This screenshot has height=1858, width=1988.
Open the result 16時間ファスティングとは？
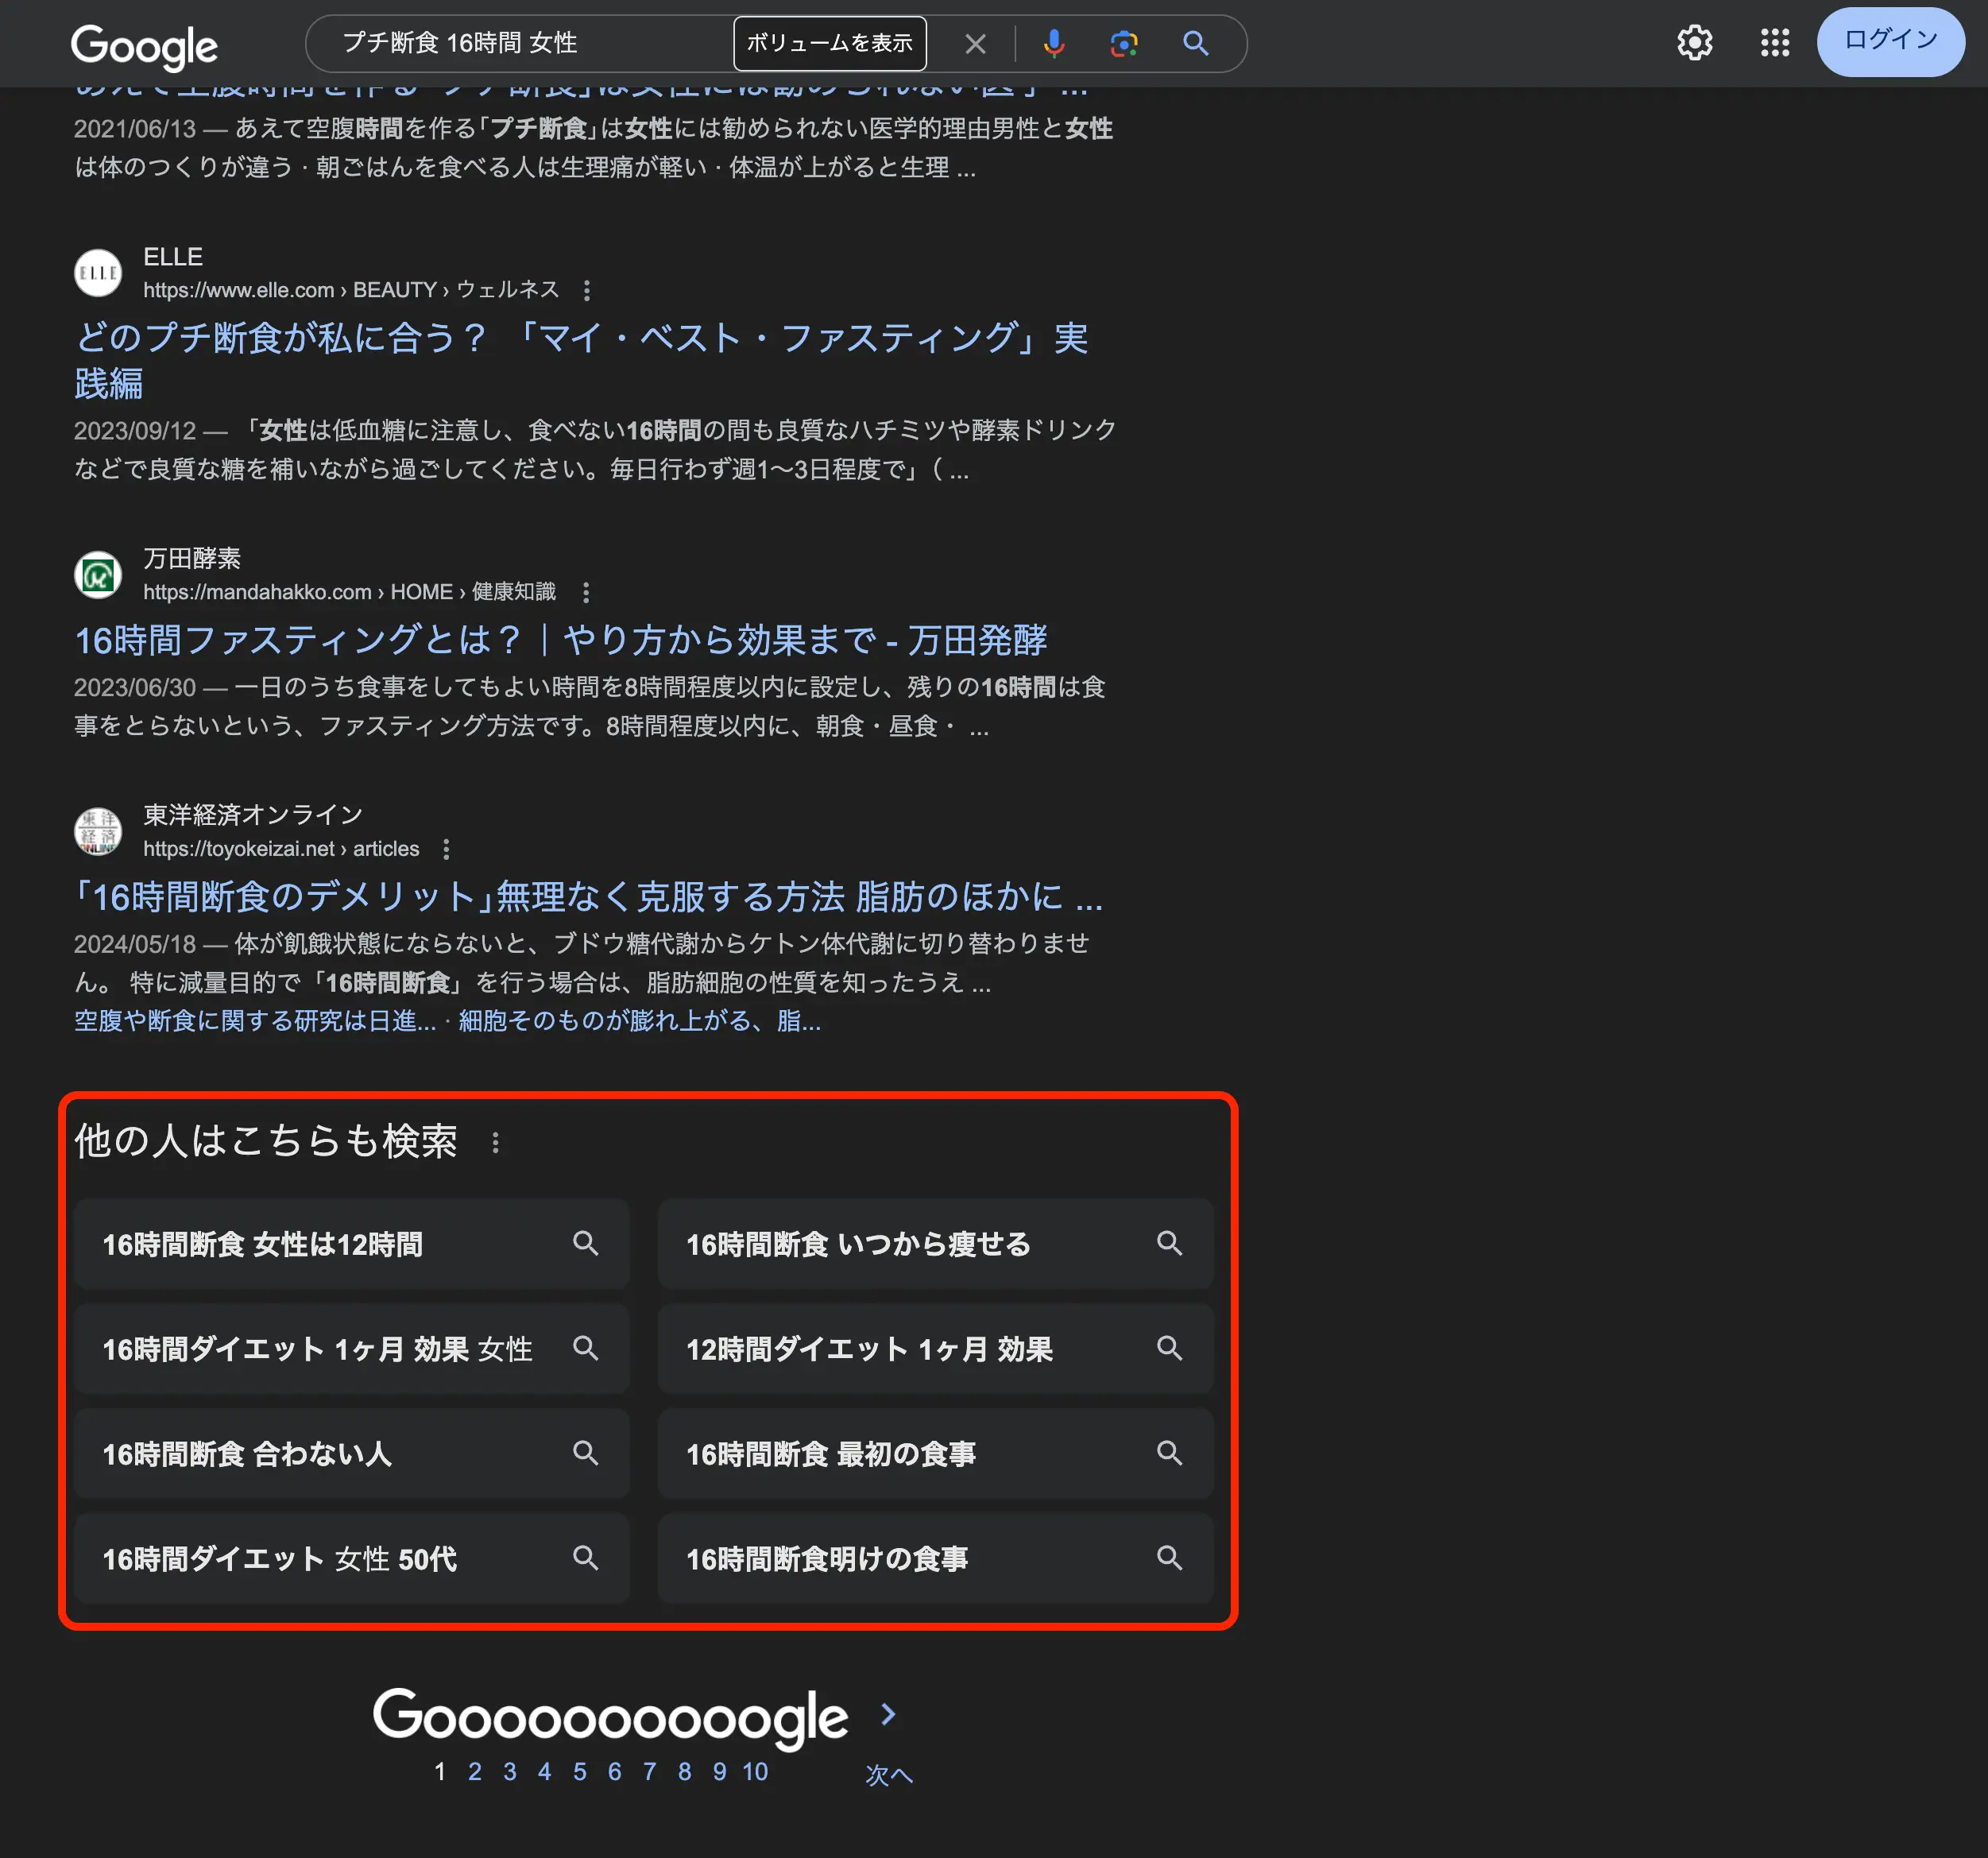561,641
